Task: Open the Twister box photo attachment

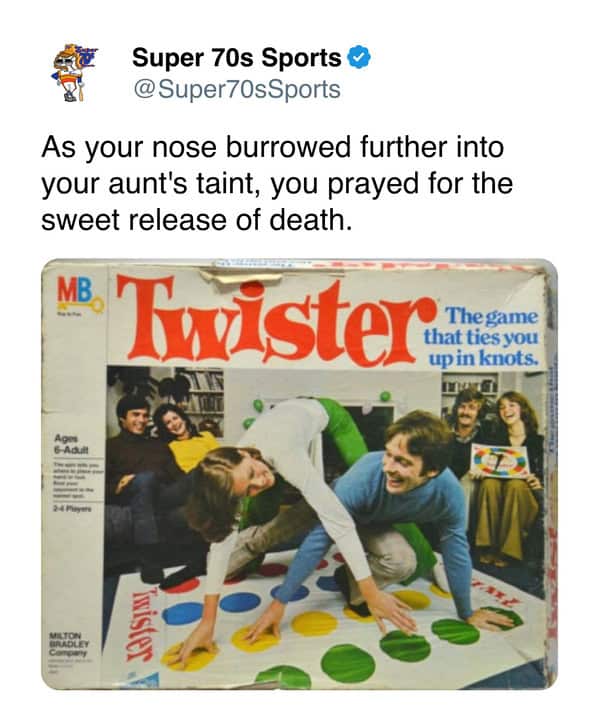Action: 299,474
